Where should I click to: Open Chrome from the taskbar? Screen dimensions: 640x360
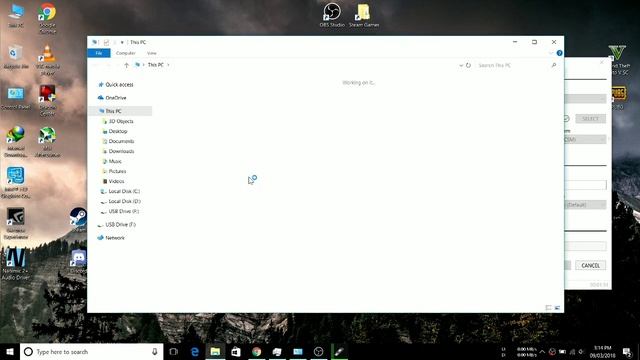pos(256,351)
